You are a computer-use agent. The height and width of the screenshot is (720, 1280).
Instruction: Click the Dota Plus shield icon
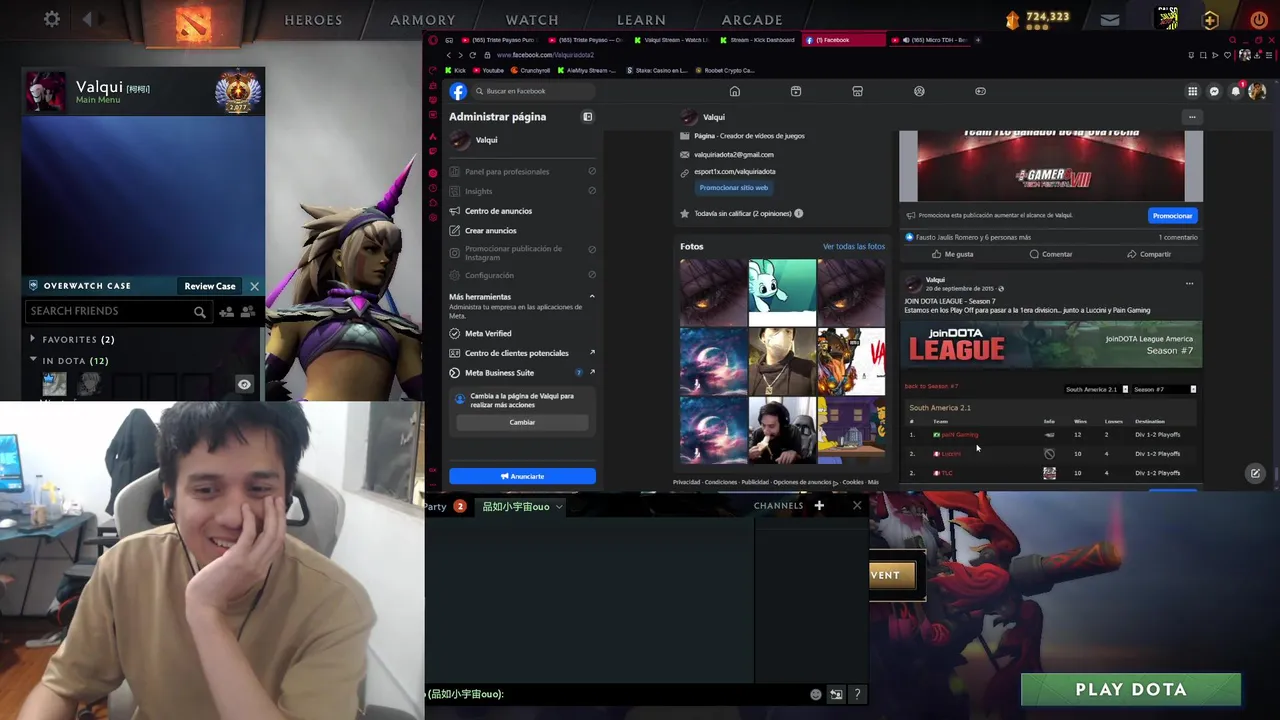(1210, 19)
